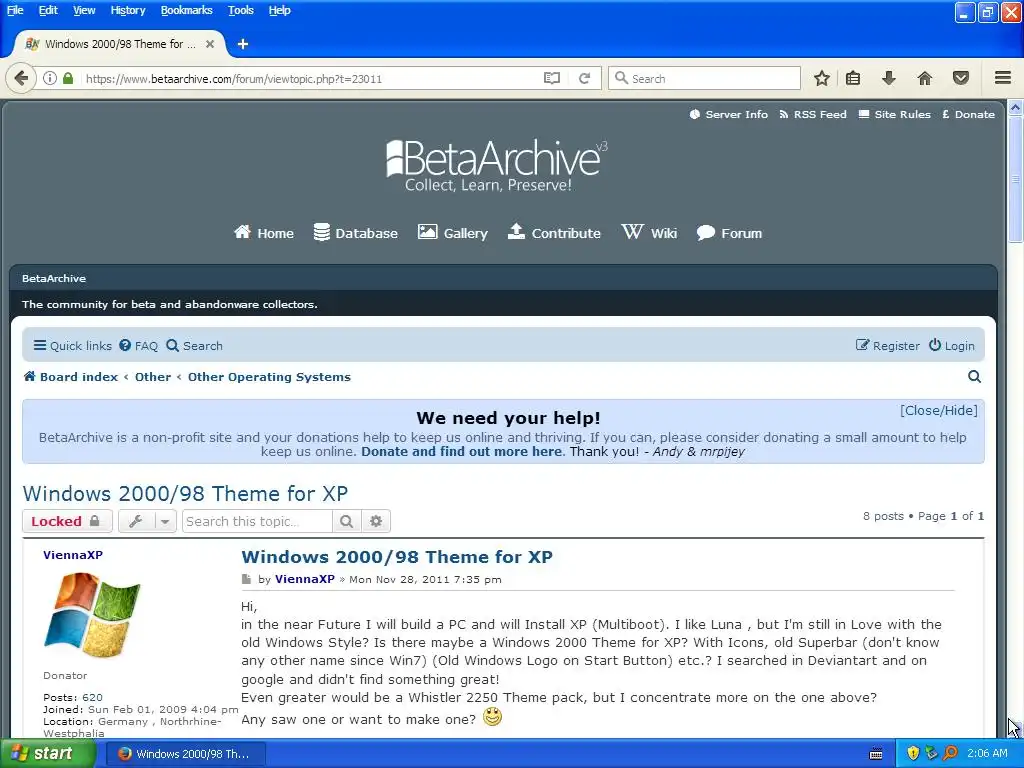Viewport: 1024px width, 768px height.
Task: Open the Help menu
Action: (280, 10)
